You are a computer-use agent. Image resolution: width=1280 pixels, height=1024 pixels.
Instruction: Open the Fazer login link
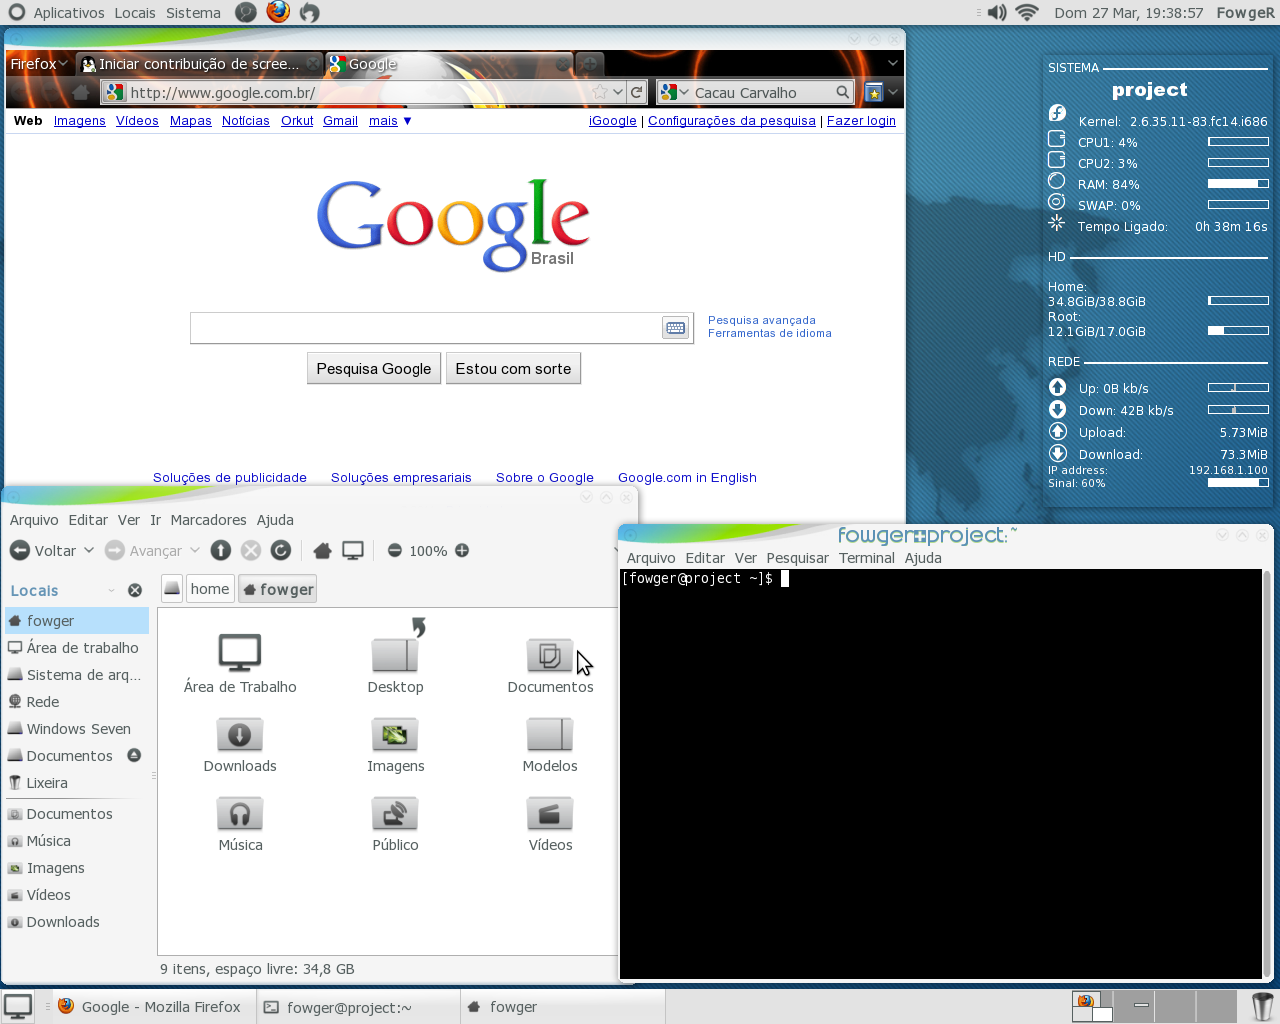click(x=861, y=121)
